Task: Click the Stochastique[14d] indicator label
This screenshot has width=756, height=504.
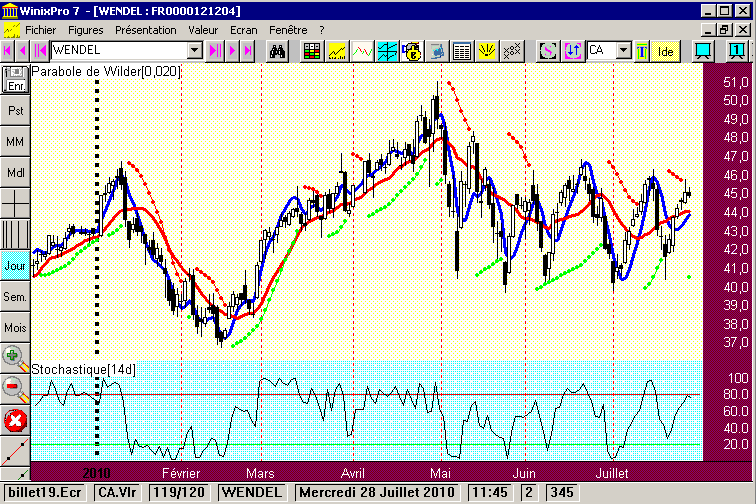Action: click(x=83, y=369)
